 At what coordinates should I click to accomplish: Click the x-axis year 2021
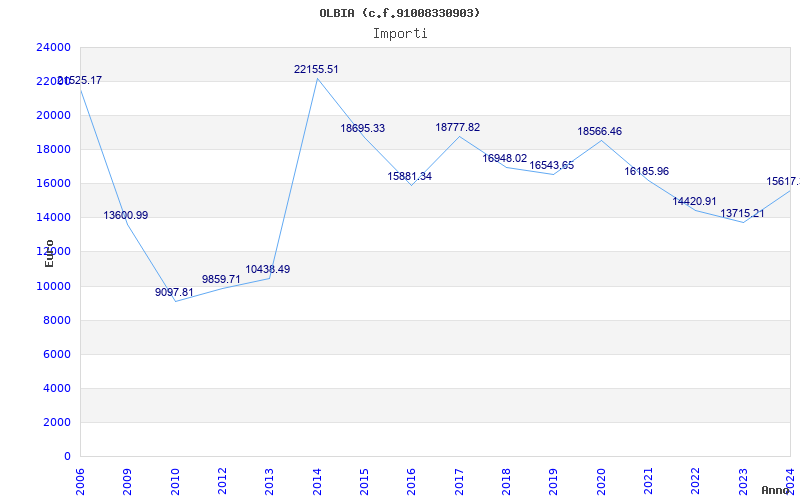(648, 481)
